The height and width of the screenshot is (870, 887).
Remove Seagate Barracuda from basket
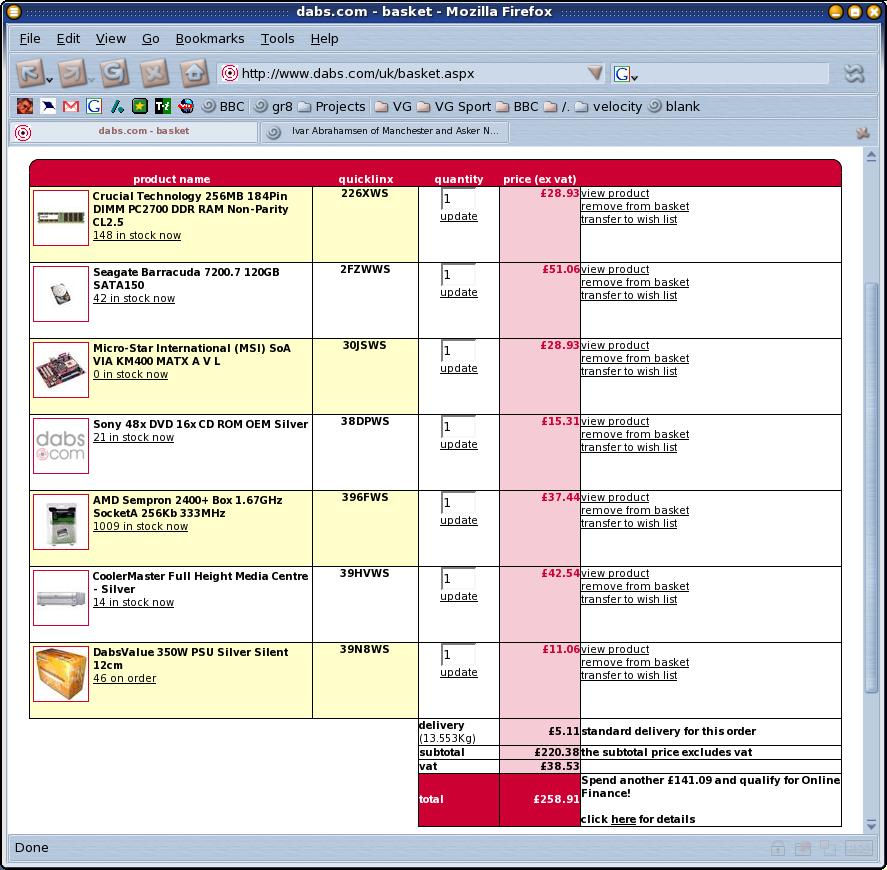(x=635, y=282)
